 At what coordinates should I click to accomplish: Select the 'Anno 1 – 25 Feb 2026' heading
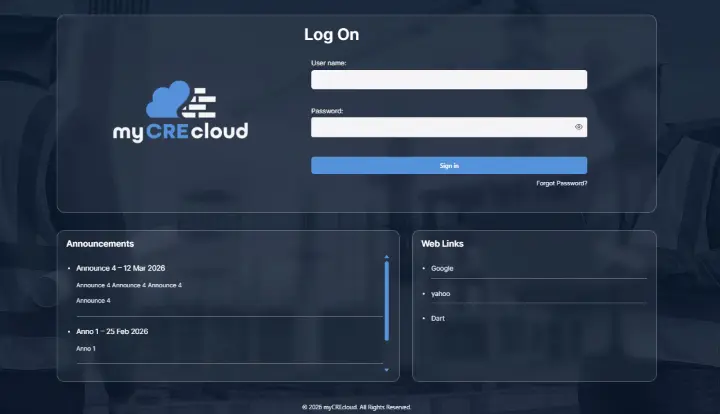pos(112,331)
